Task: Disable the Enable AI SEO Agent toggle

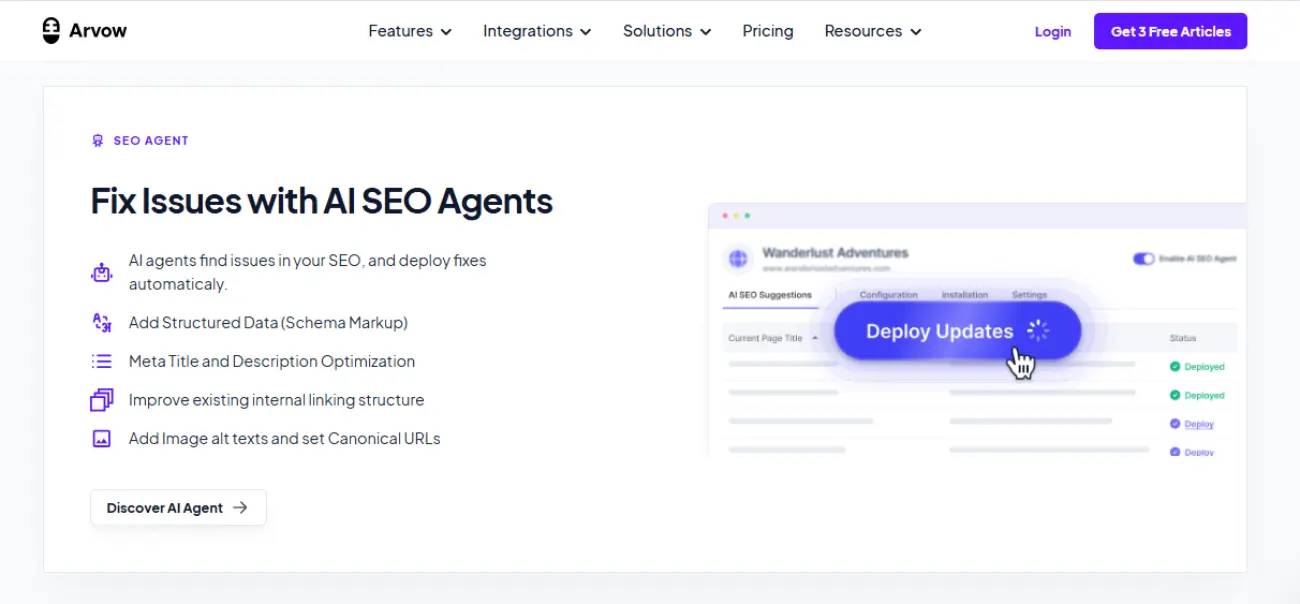Action: (1143, 258)
